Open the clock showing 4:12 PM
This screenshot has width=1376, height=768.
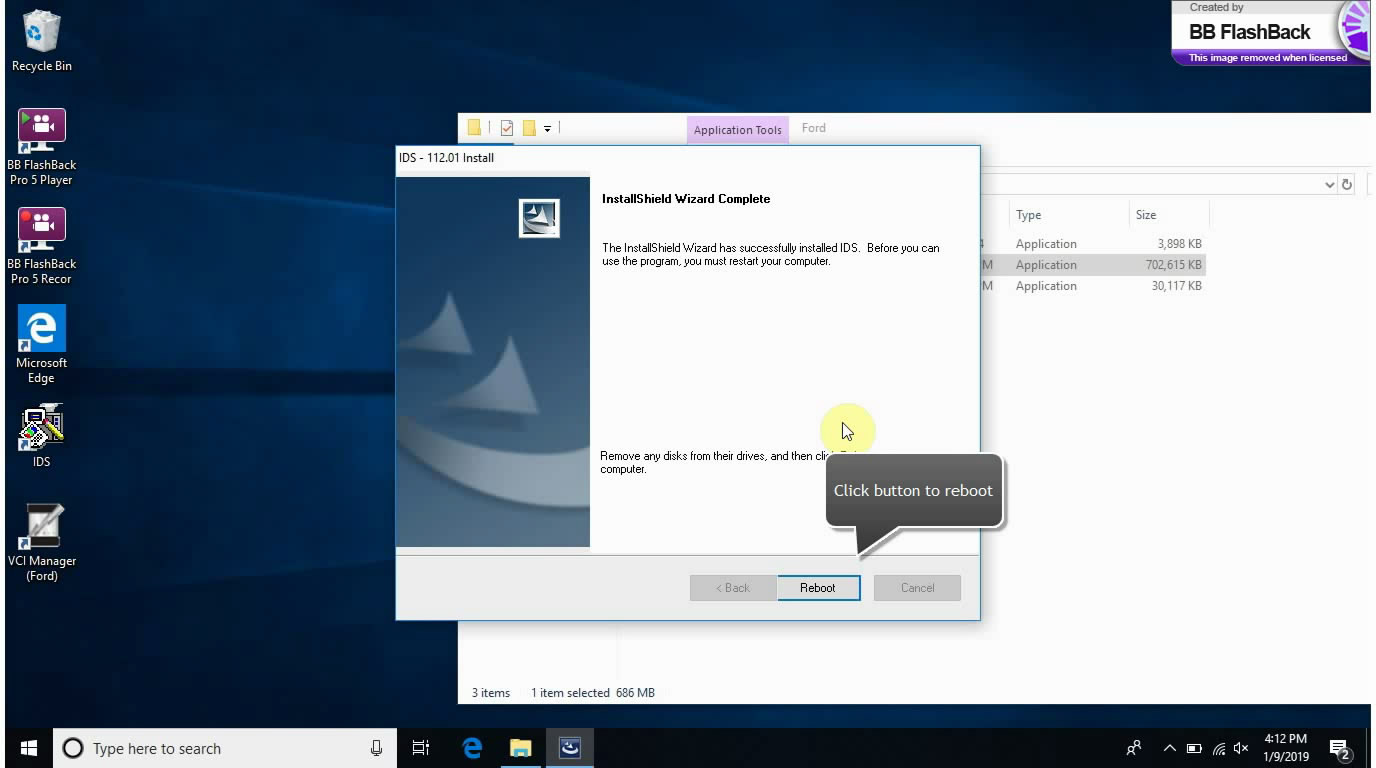tap(1285, 748)
